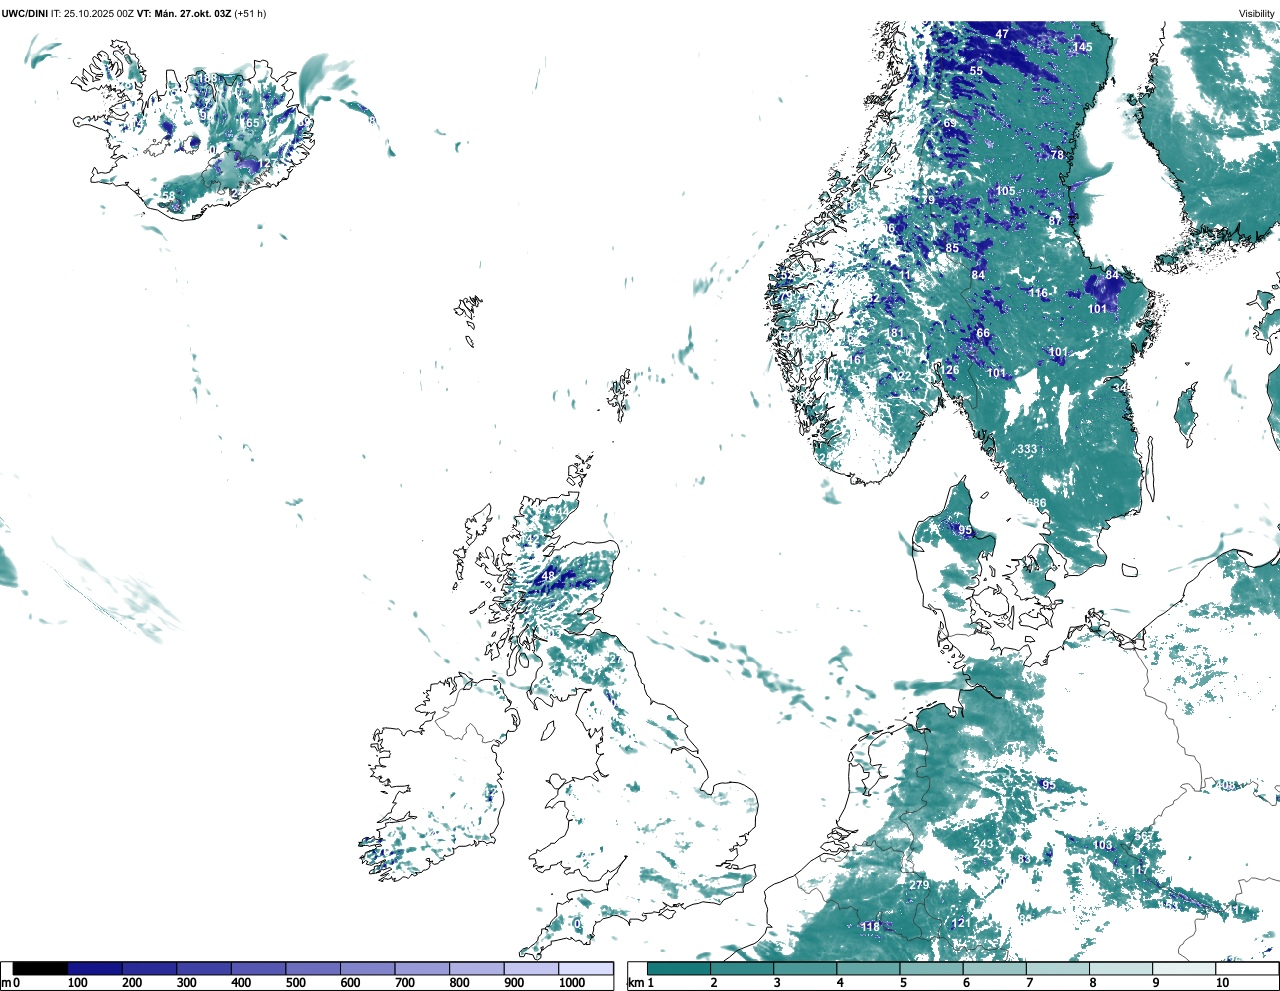Select the 5–6 km teal legend segment

[x=932, y=968]
